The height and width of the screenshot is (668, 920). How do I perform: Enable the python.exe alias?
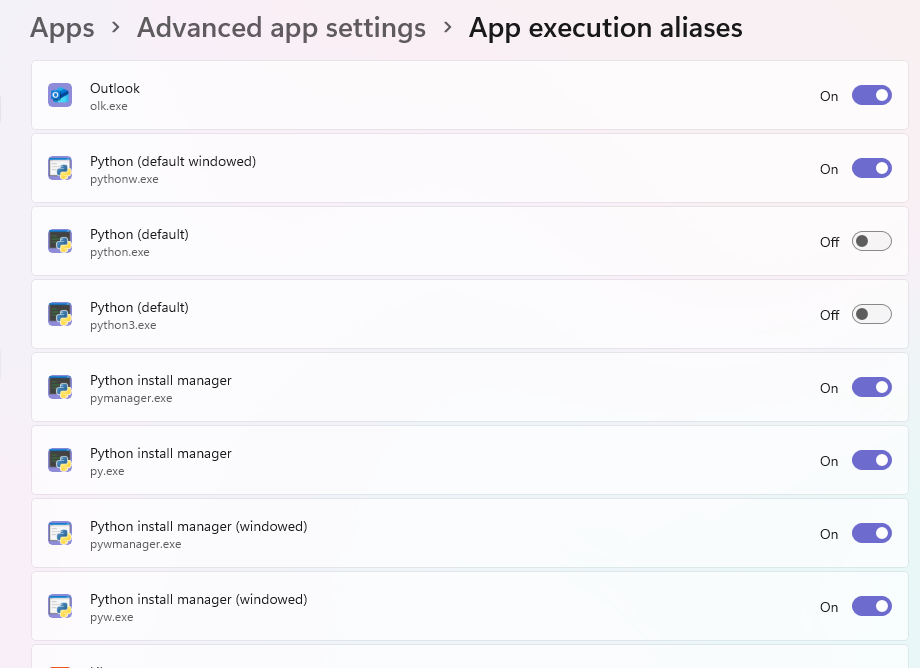(x=871, y=241)
